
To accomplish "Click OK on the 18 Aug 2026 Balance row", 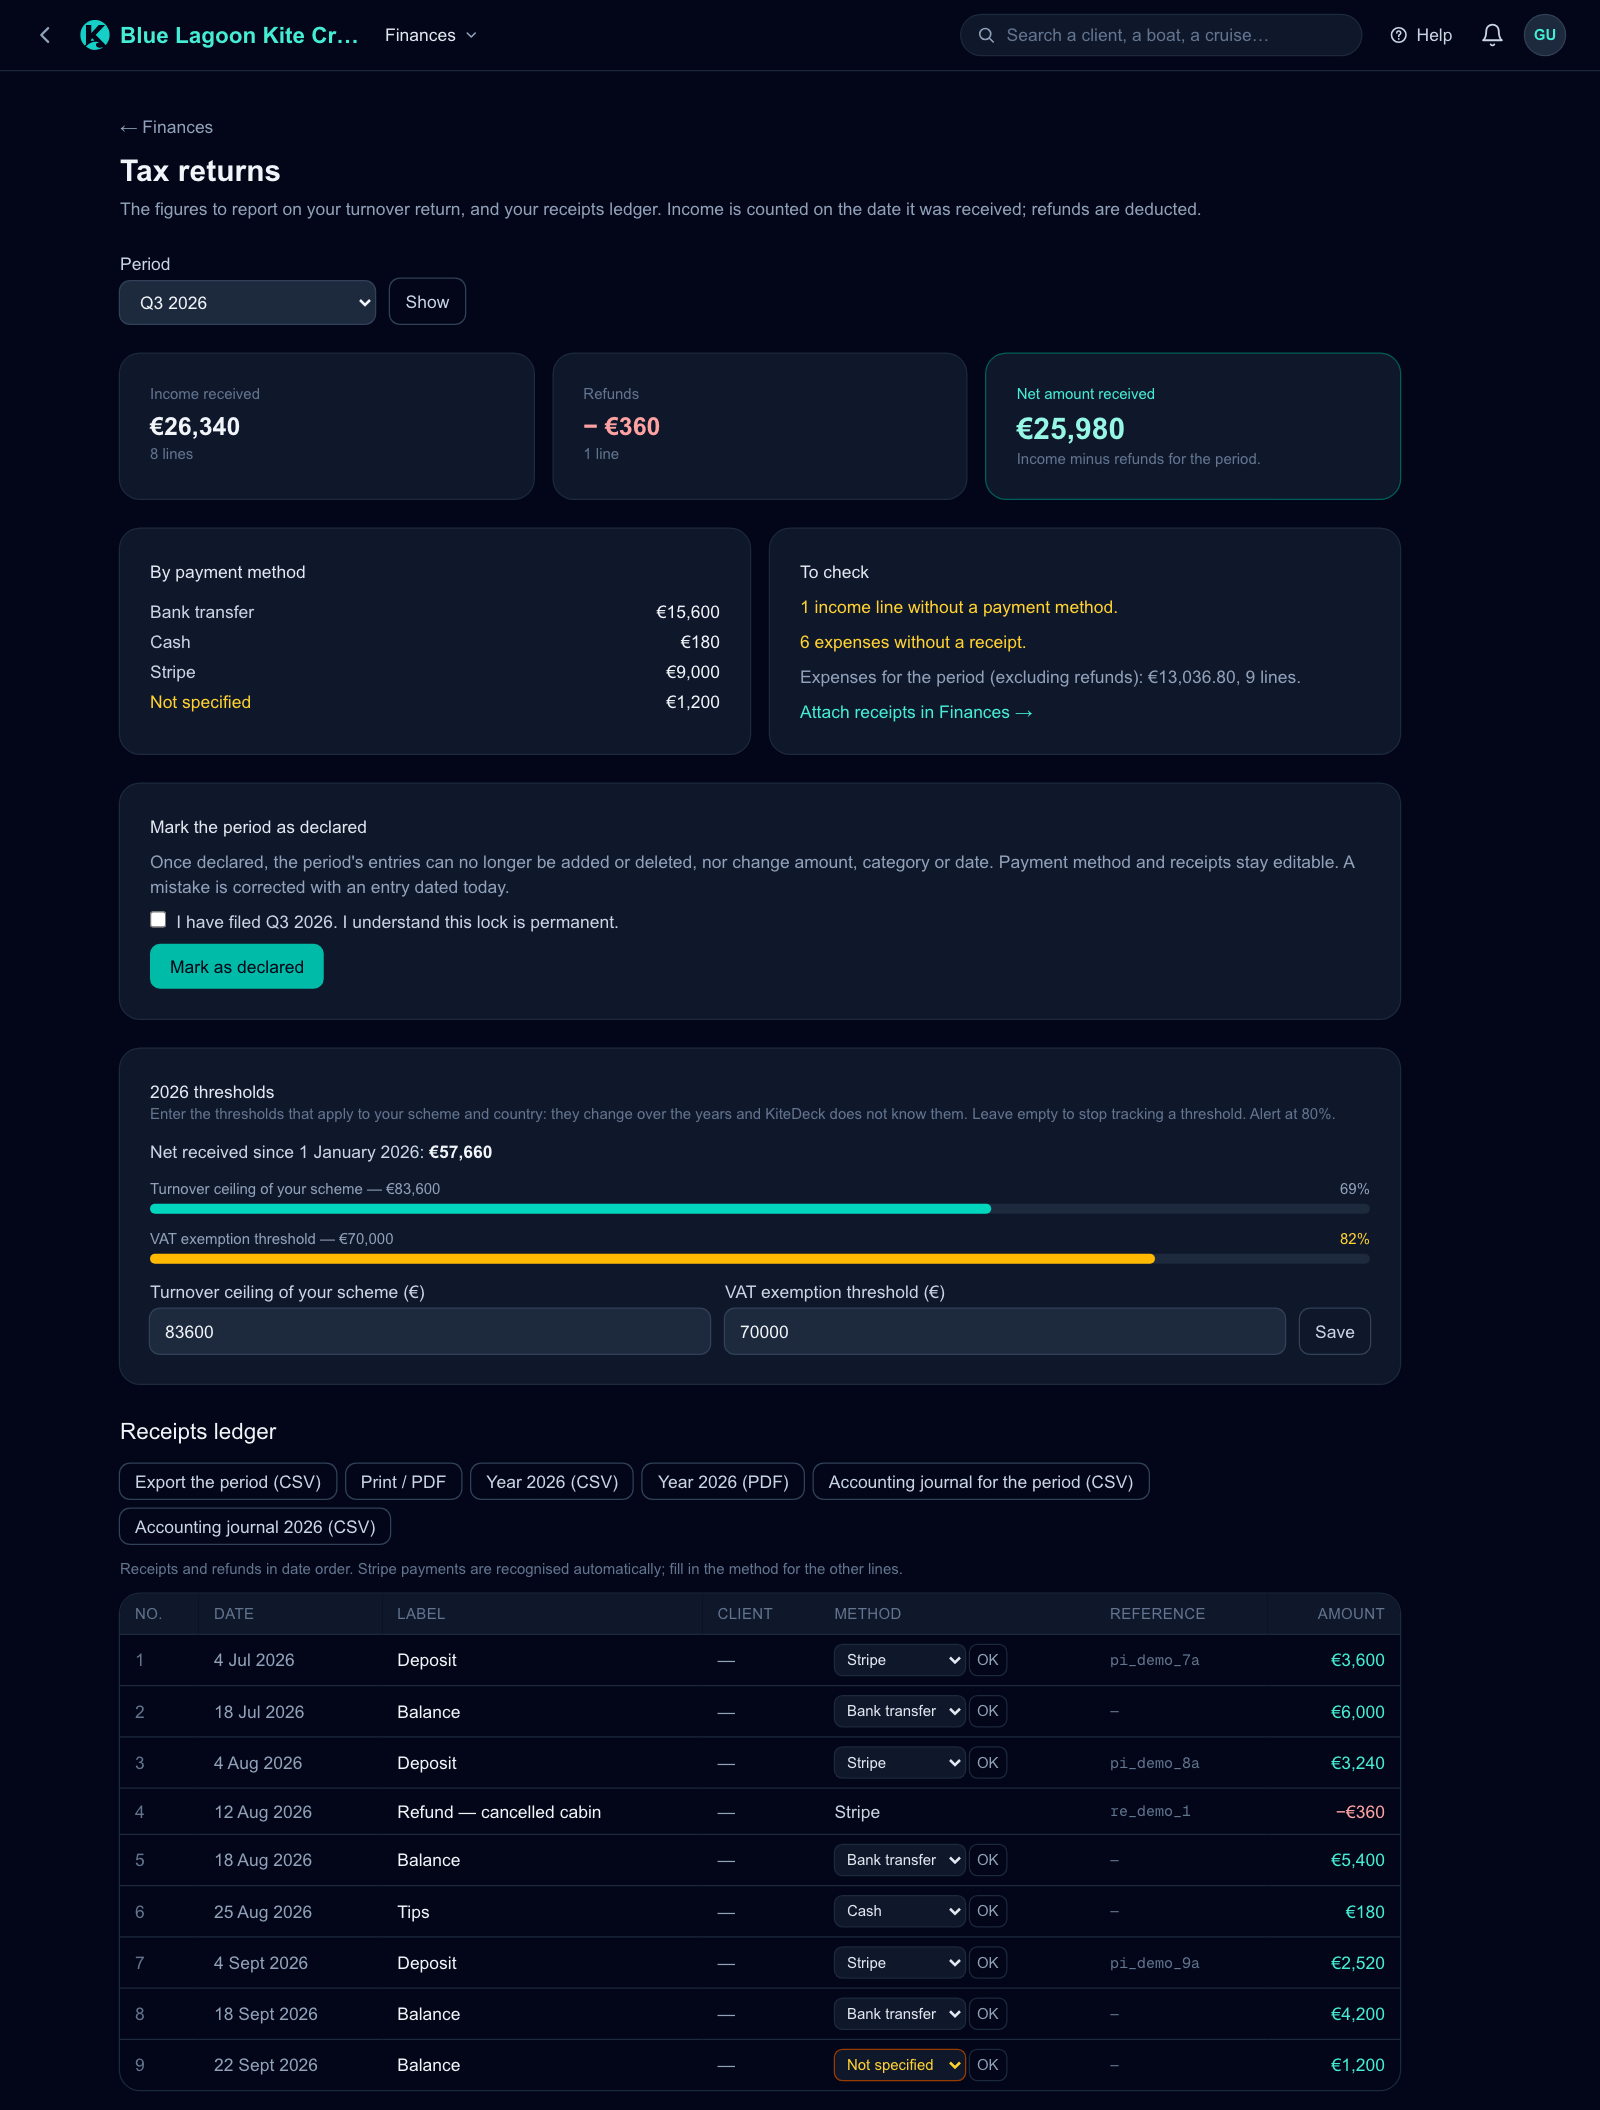I will 988,1860.
